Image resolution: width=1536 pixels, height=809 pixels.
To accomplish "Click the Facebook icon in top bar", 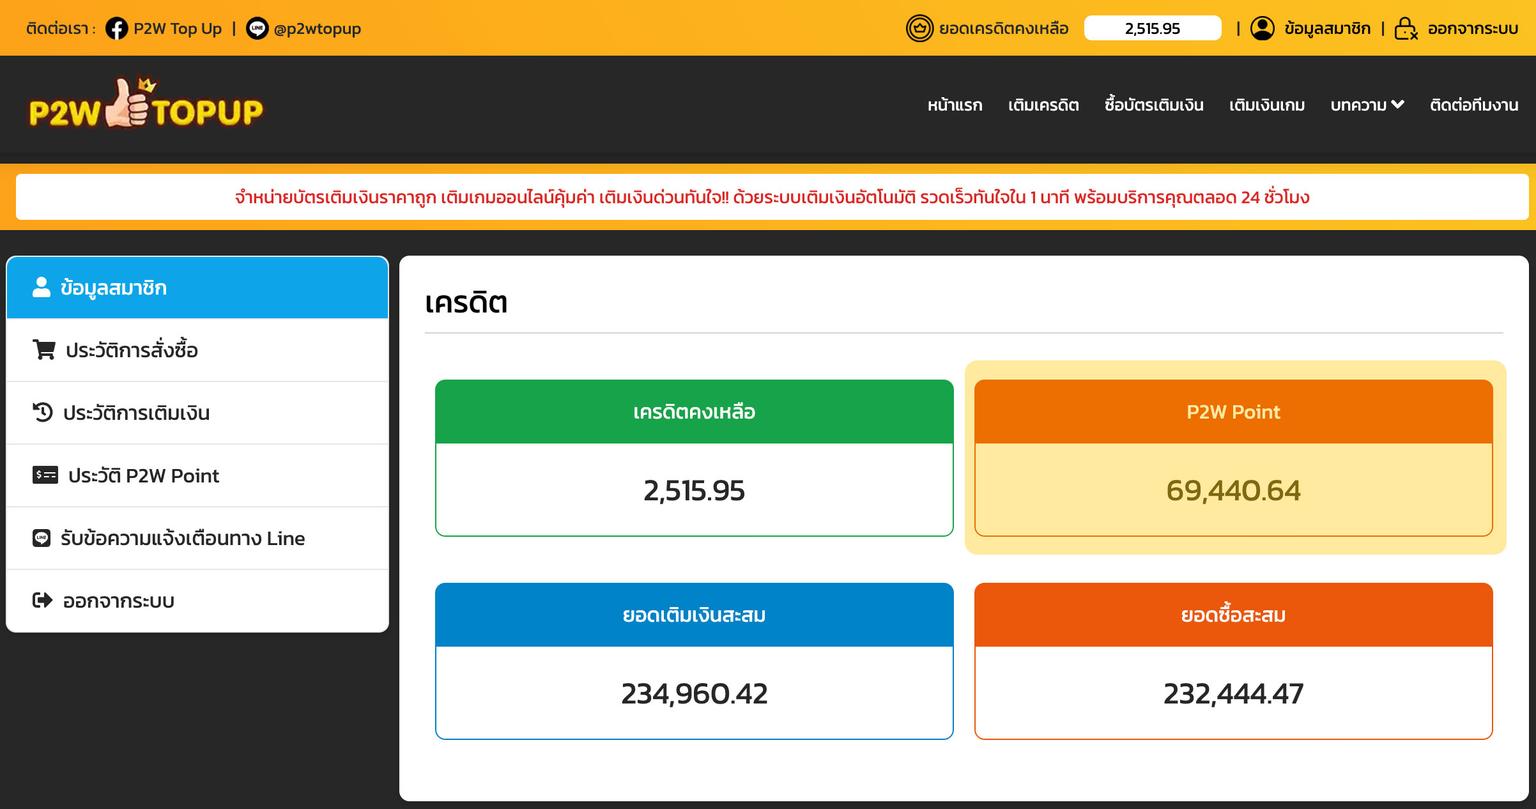I will pyautogui.click(x=116, y=28).
